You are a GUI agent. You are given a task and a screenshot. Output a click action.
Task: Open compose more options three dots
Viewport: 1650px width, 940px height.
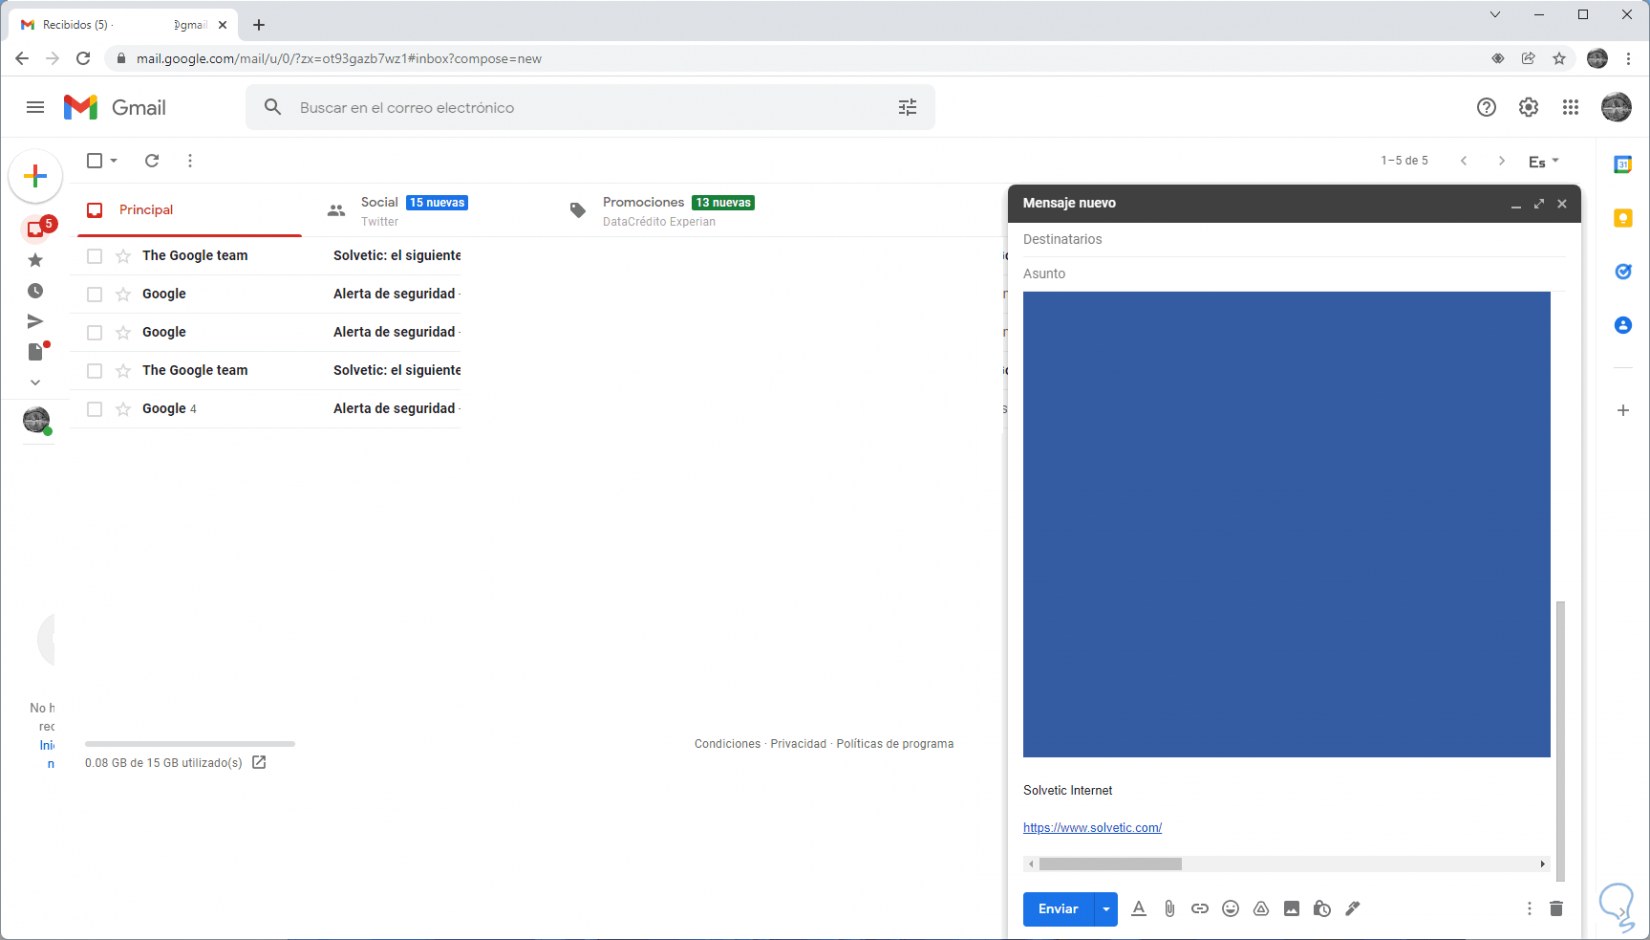[1528, 908]
